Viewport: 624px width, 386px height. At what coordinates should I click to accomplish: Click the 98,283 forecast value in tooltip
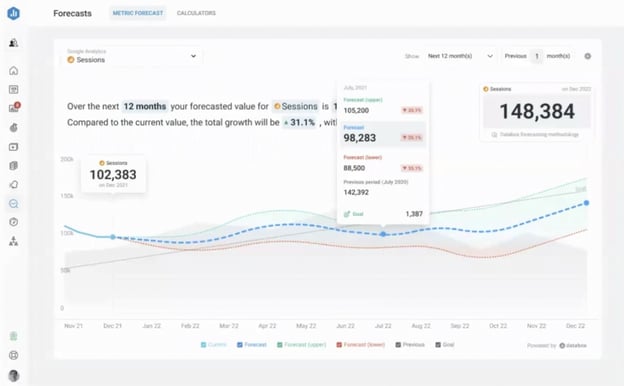coord(360,138)
